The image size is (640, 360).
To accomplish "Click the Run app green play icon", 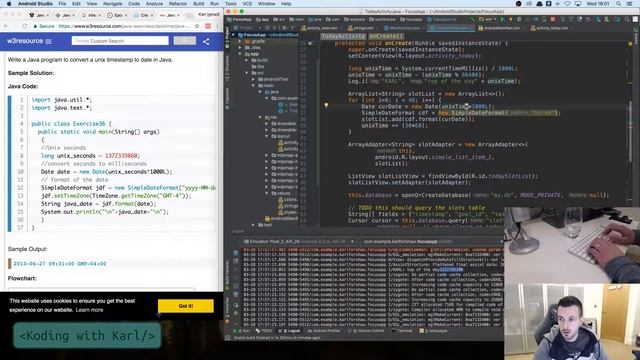I will click(502, 19).
